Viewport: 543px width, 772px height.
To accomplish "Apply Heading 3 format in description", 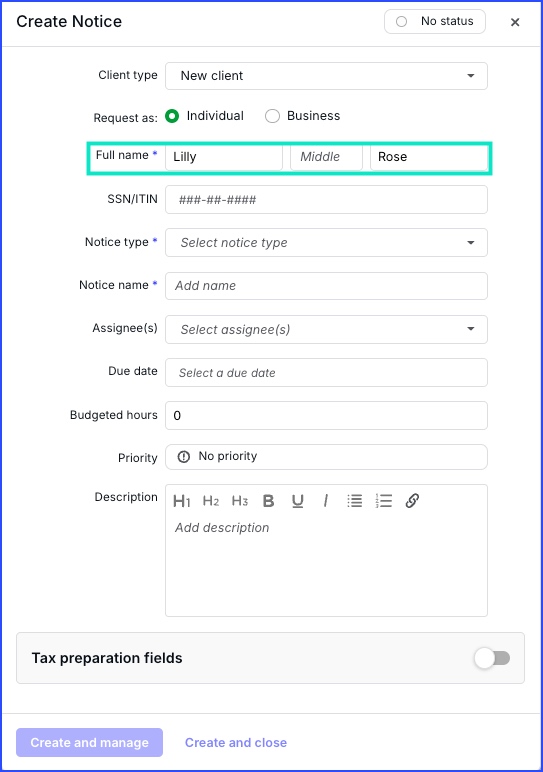I will click(x=240, y=501).
